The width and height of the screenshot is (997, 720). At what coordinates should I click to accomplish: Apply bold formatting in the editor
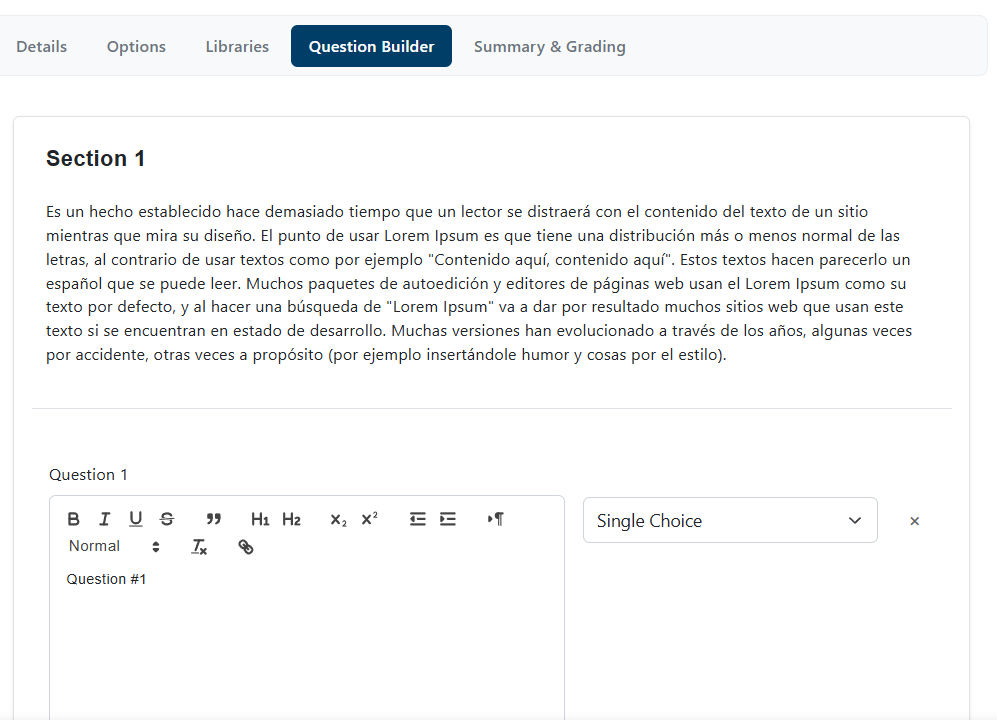tap(74, 519)
